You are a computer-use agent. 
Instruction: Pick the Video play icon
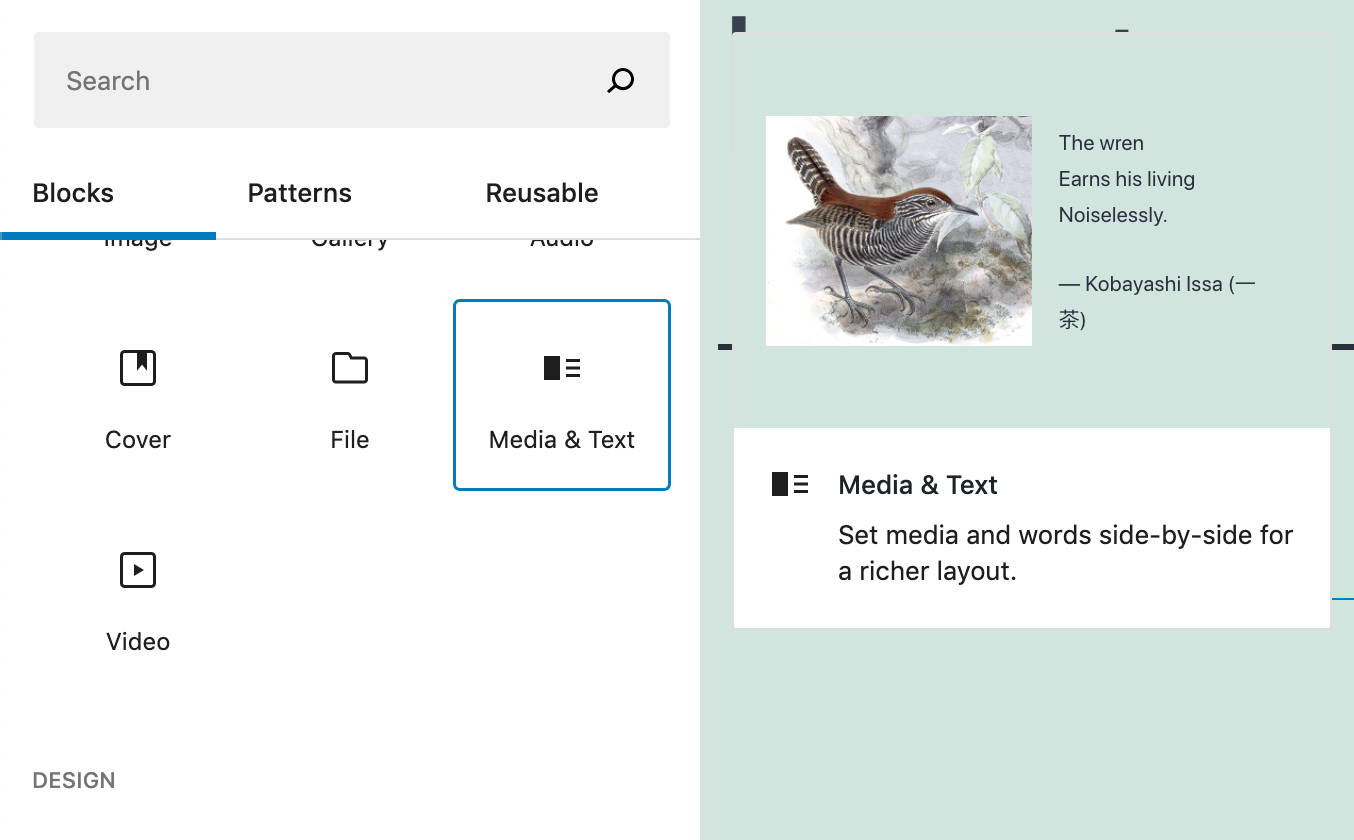[x=138, y=570]
